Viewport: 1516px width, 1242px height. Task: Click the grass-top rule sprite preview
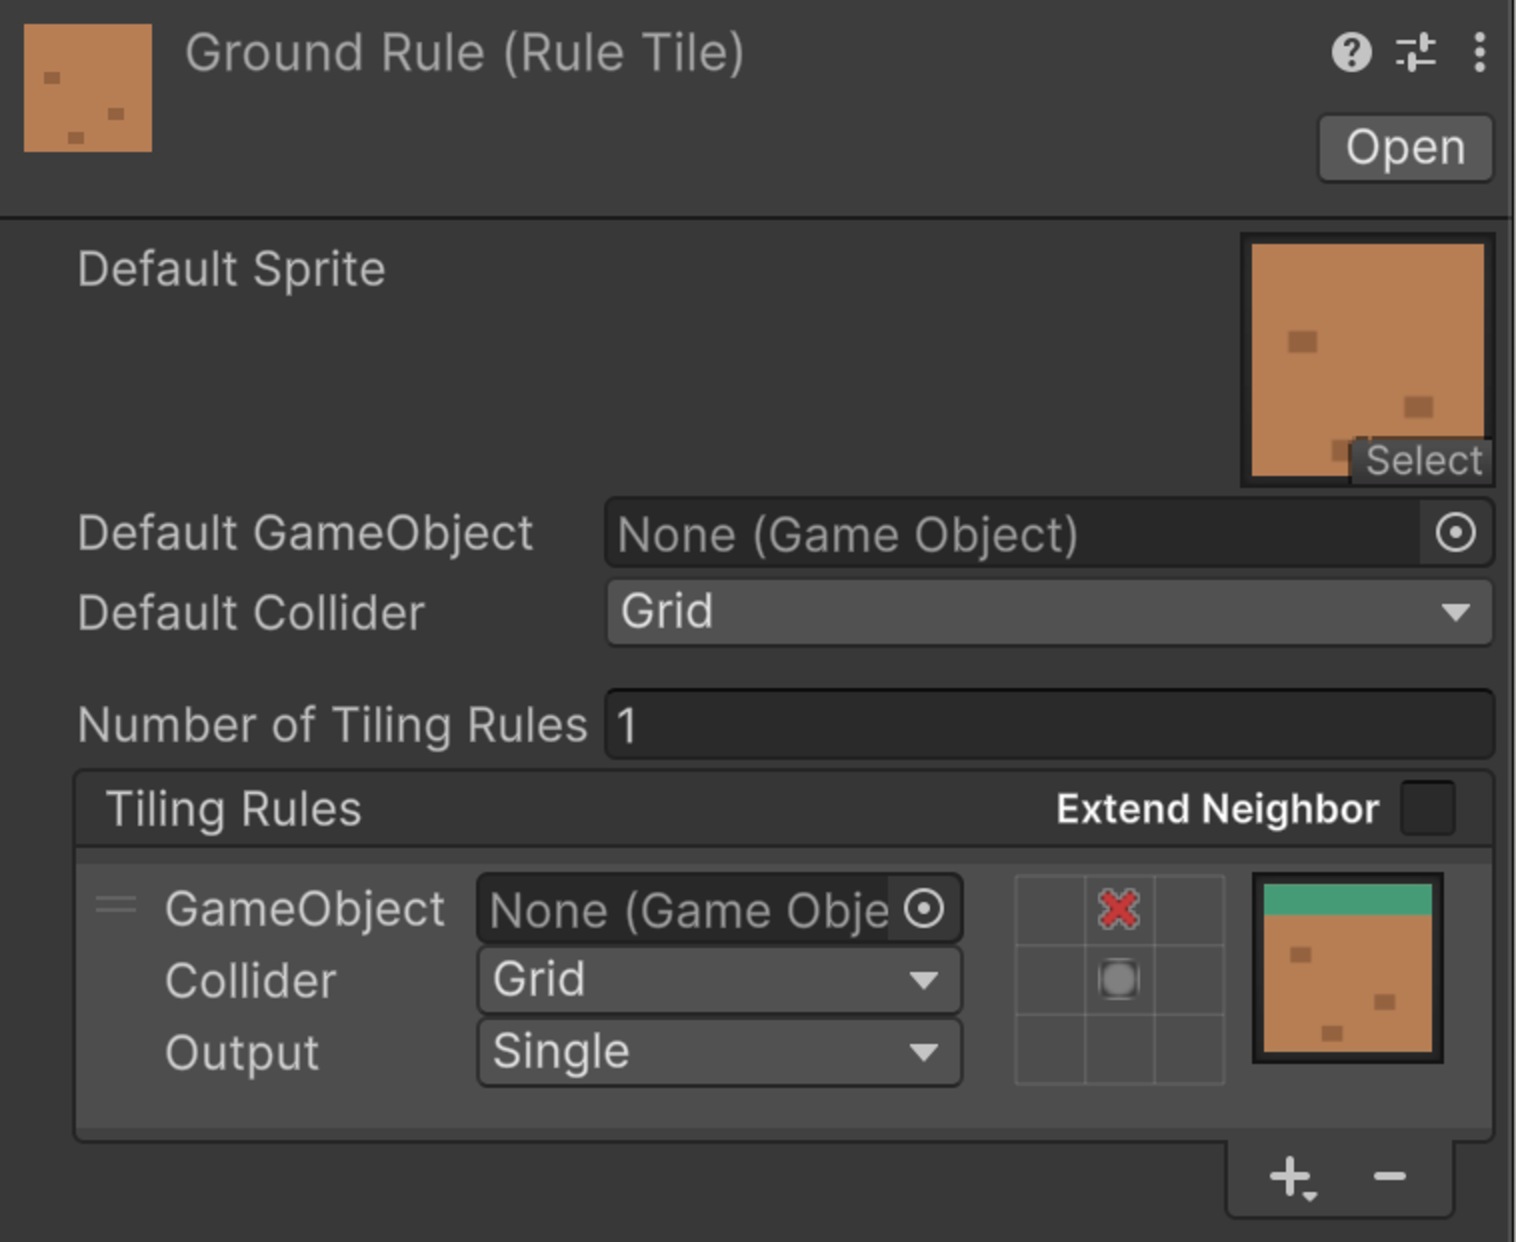click(1347, 968)
